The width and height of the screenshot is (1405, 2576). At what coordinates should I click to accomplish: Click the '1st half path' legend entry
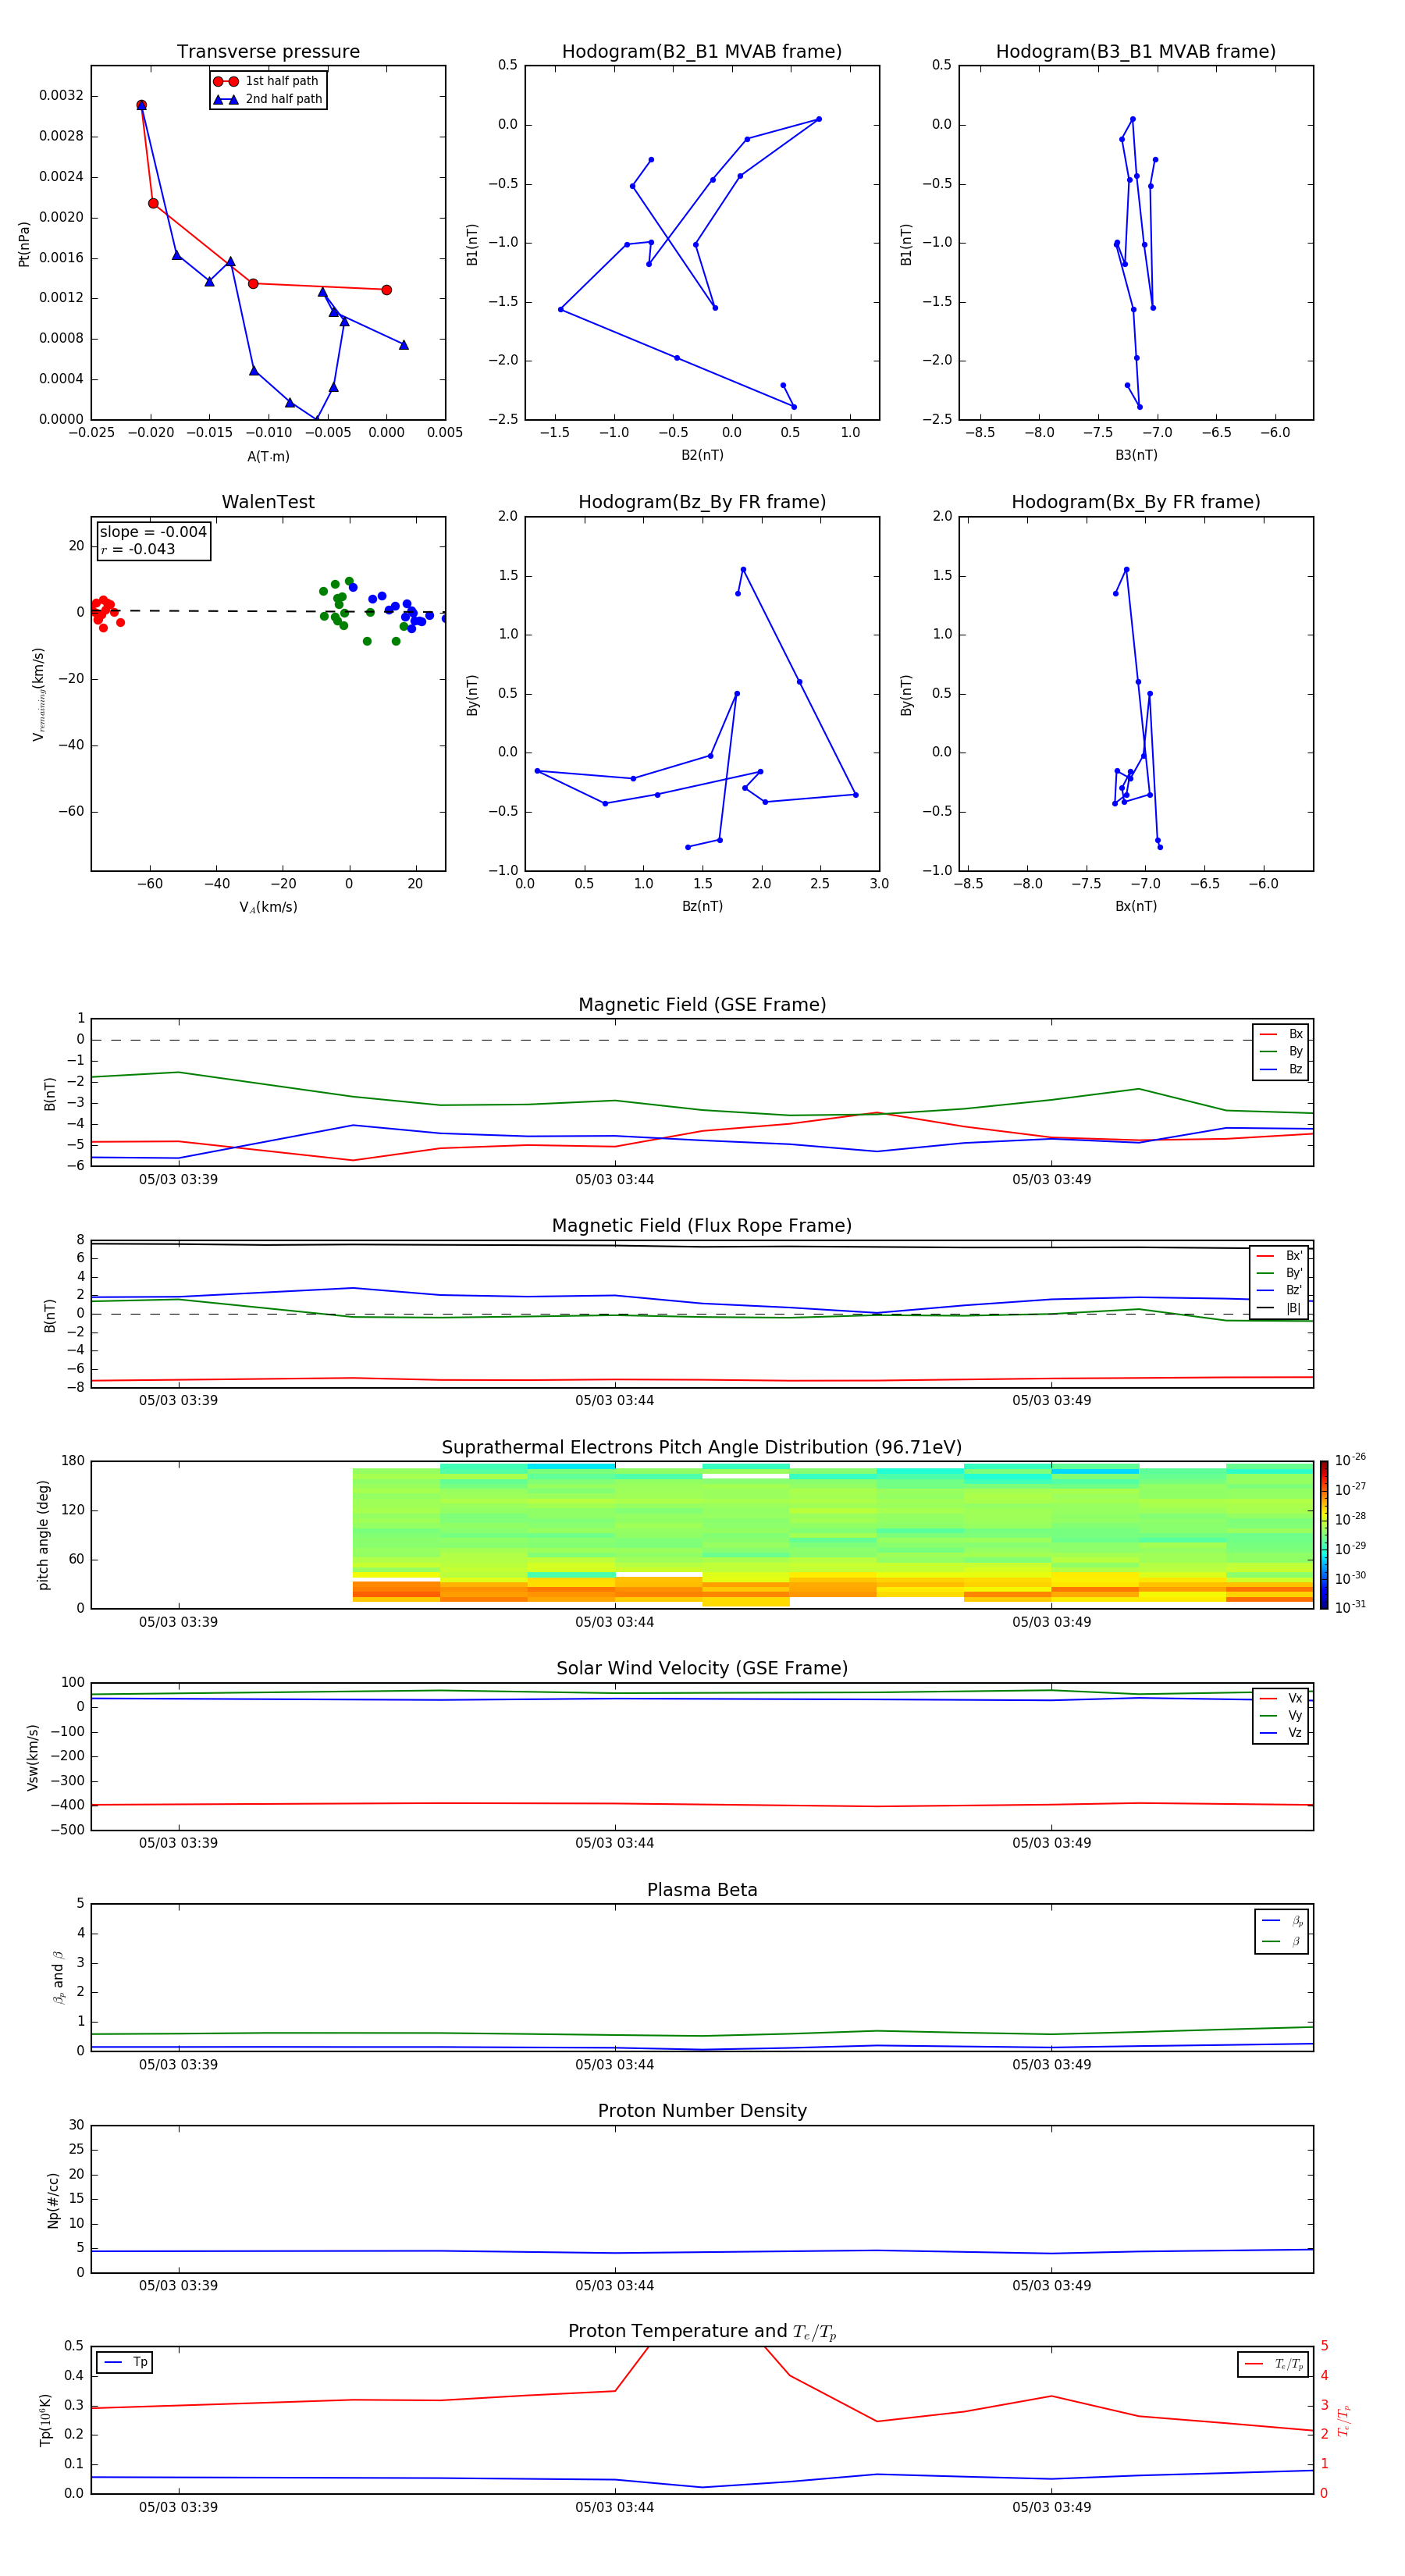coord(267,81)
